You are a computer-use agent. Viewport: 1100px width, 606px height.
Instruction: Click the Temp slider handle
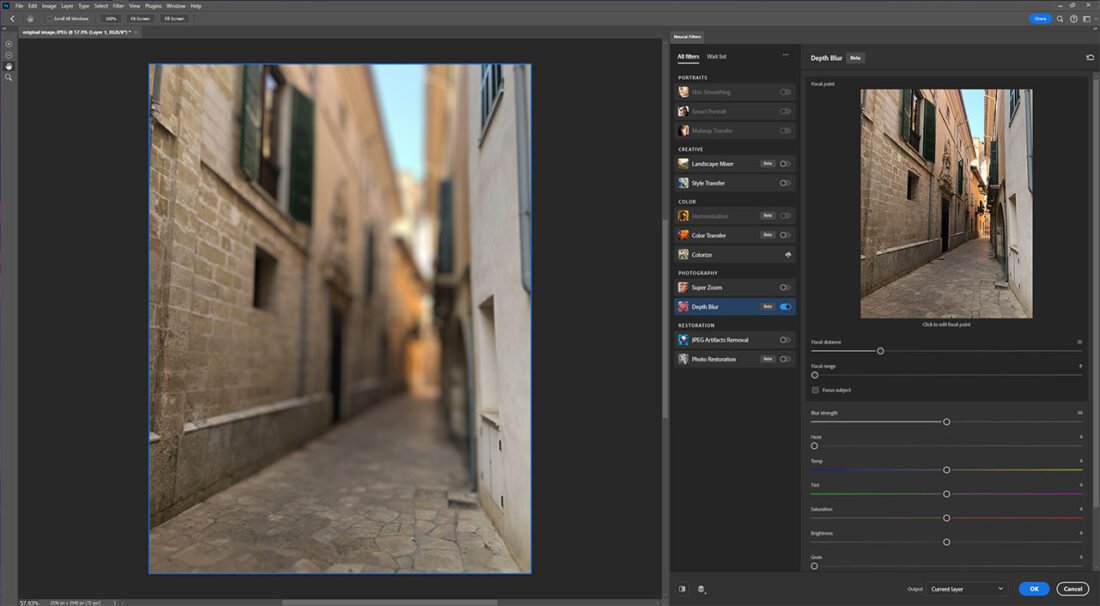point(946,470)
